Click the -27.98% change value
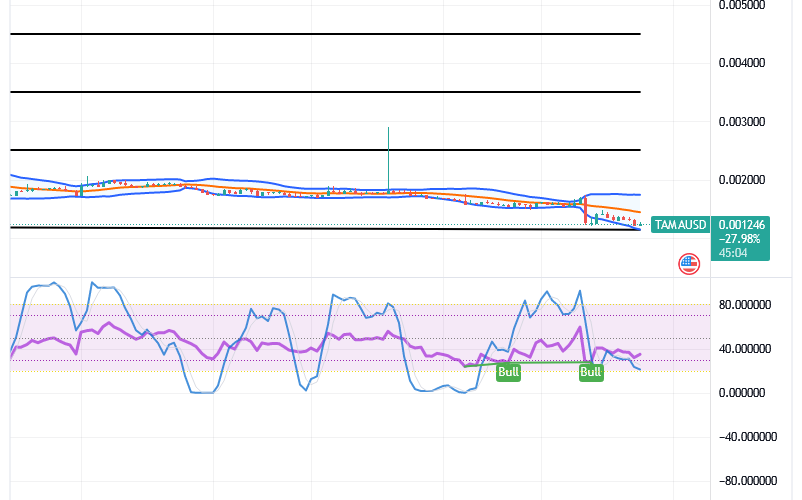The width and height of the screenshot is (802, 500). tap(739, 239)
